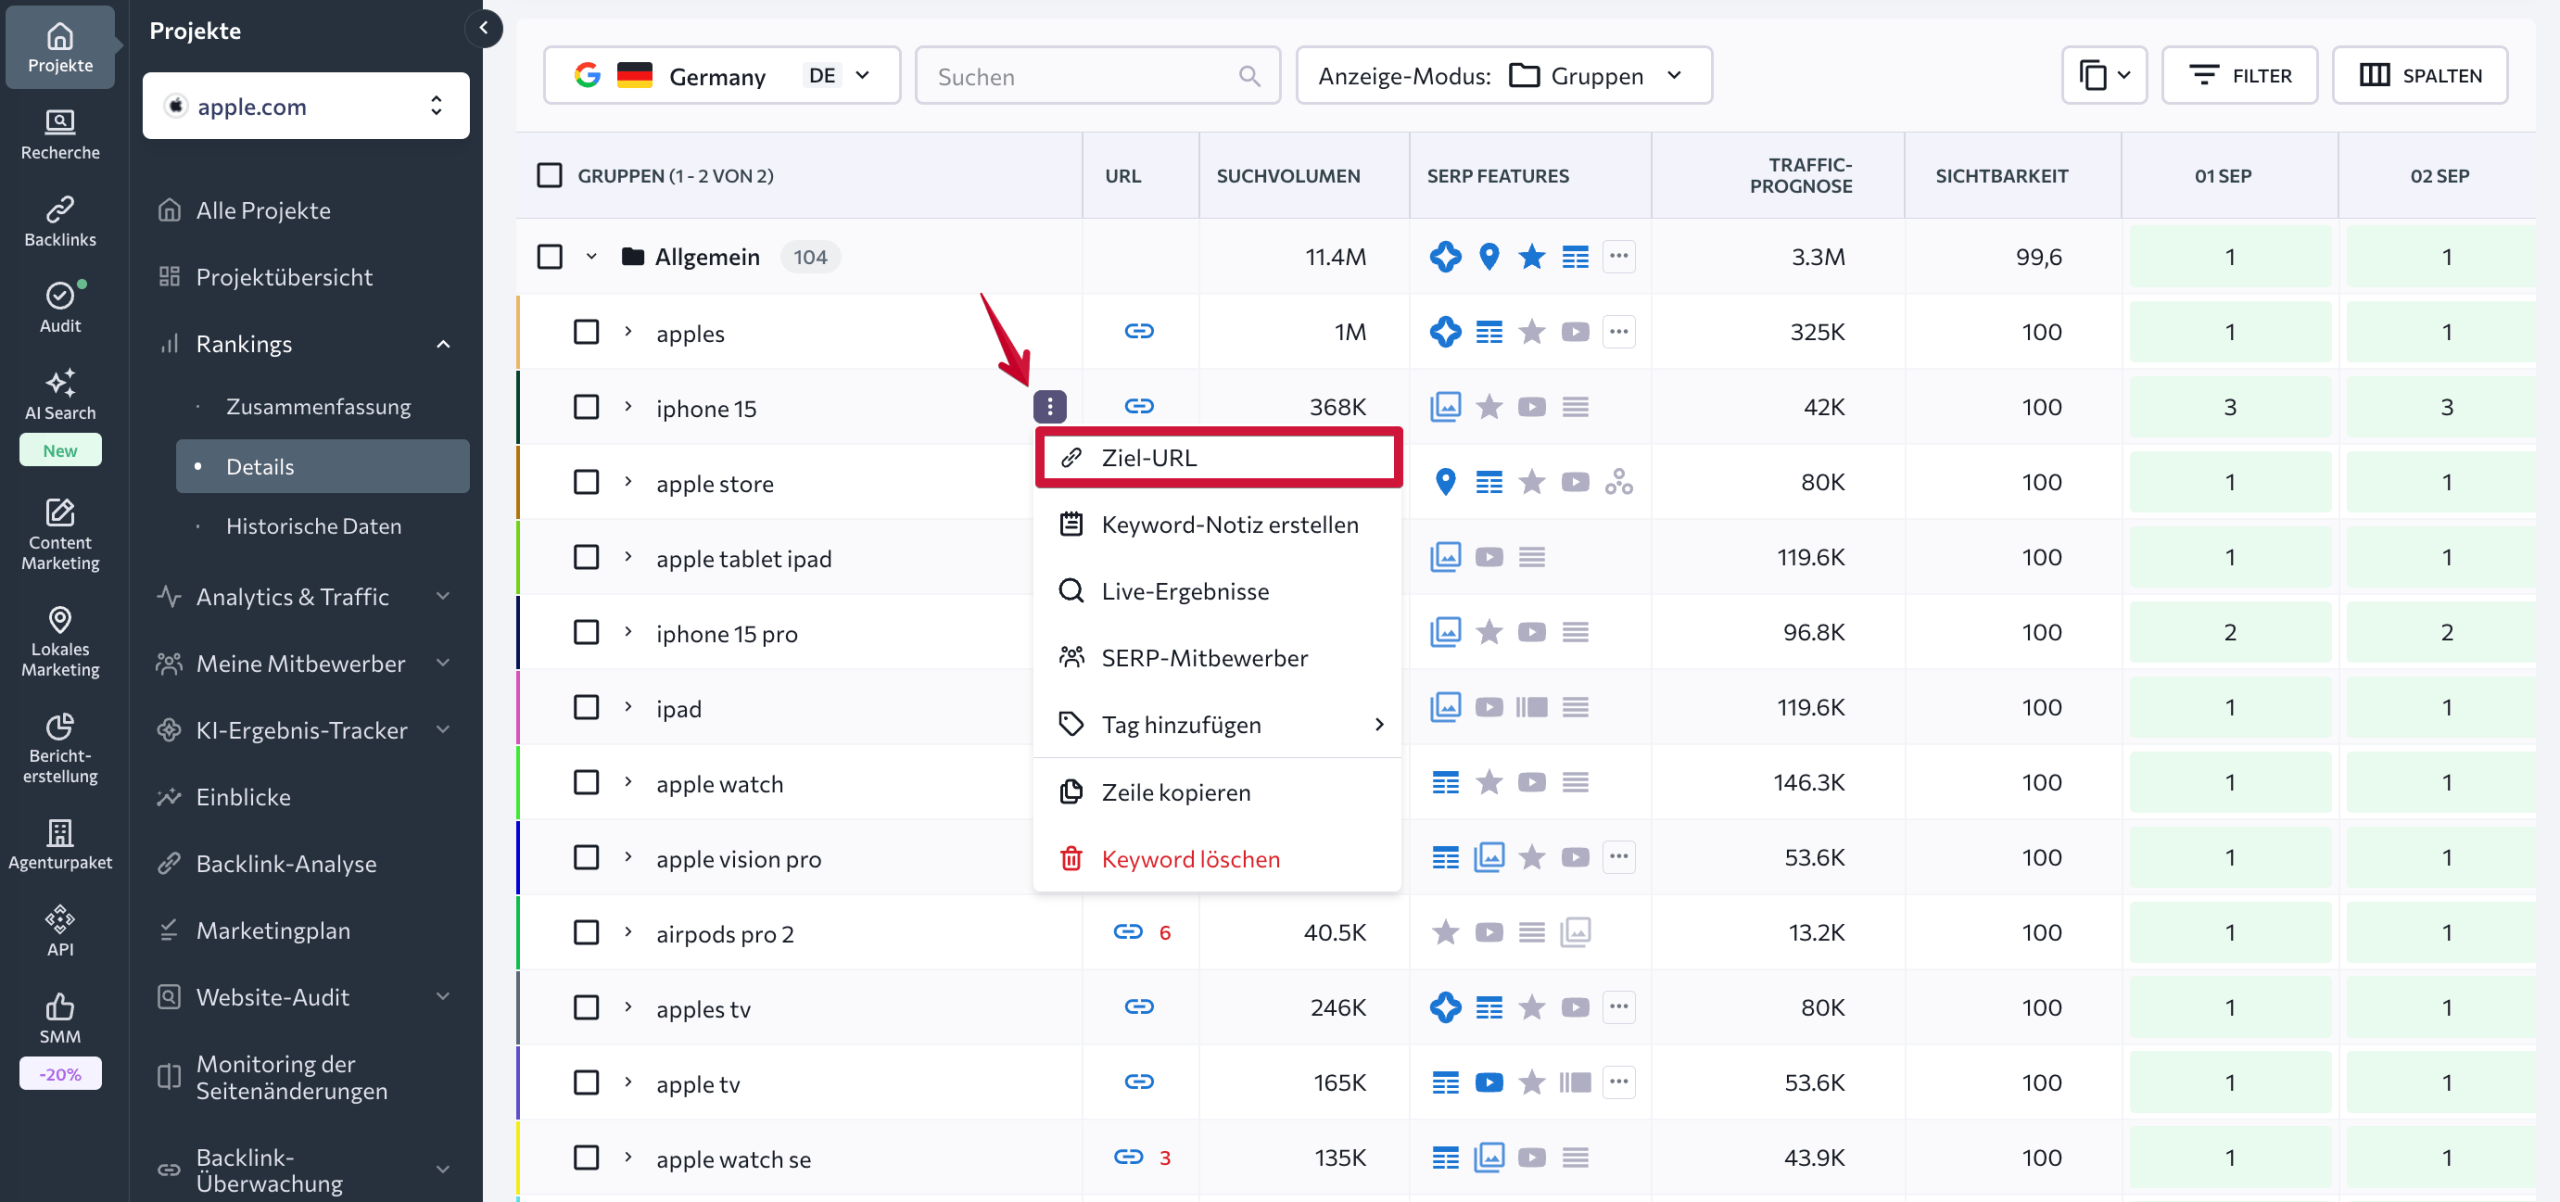Tick the checkbox for iphone 15 pro

(586, 632)
